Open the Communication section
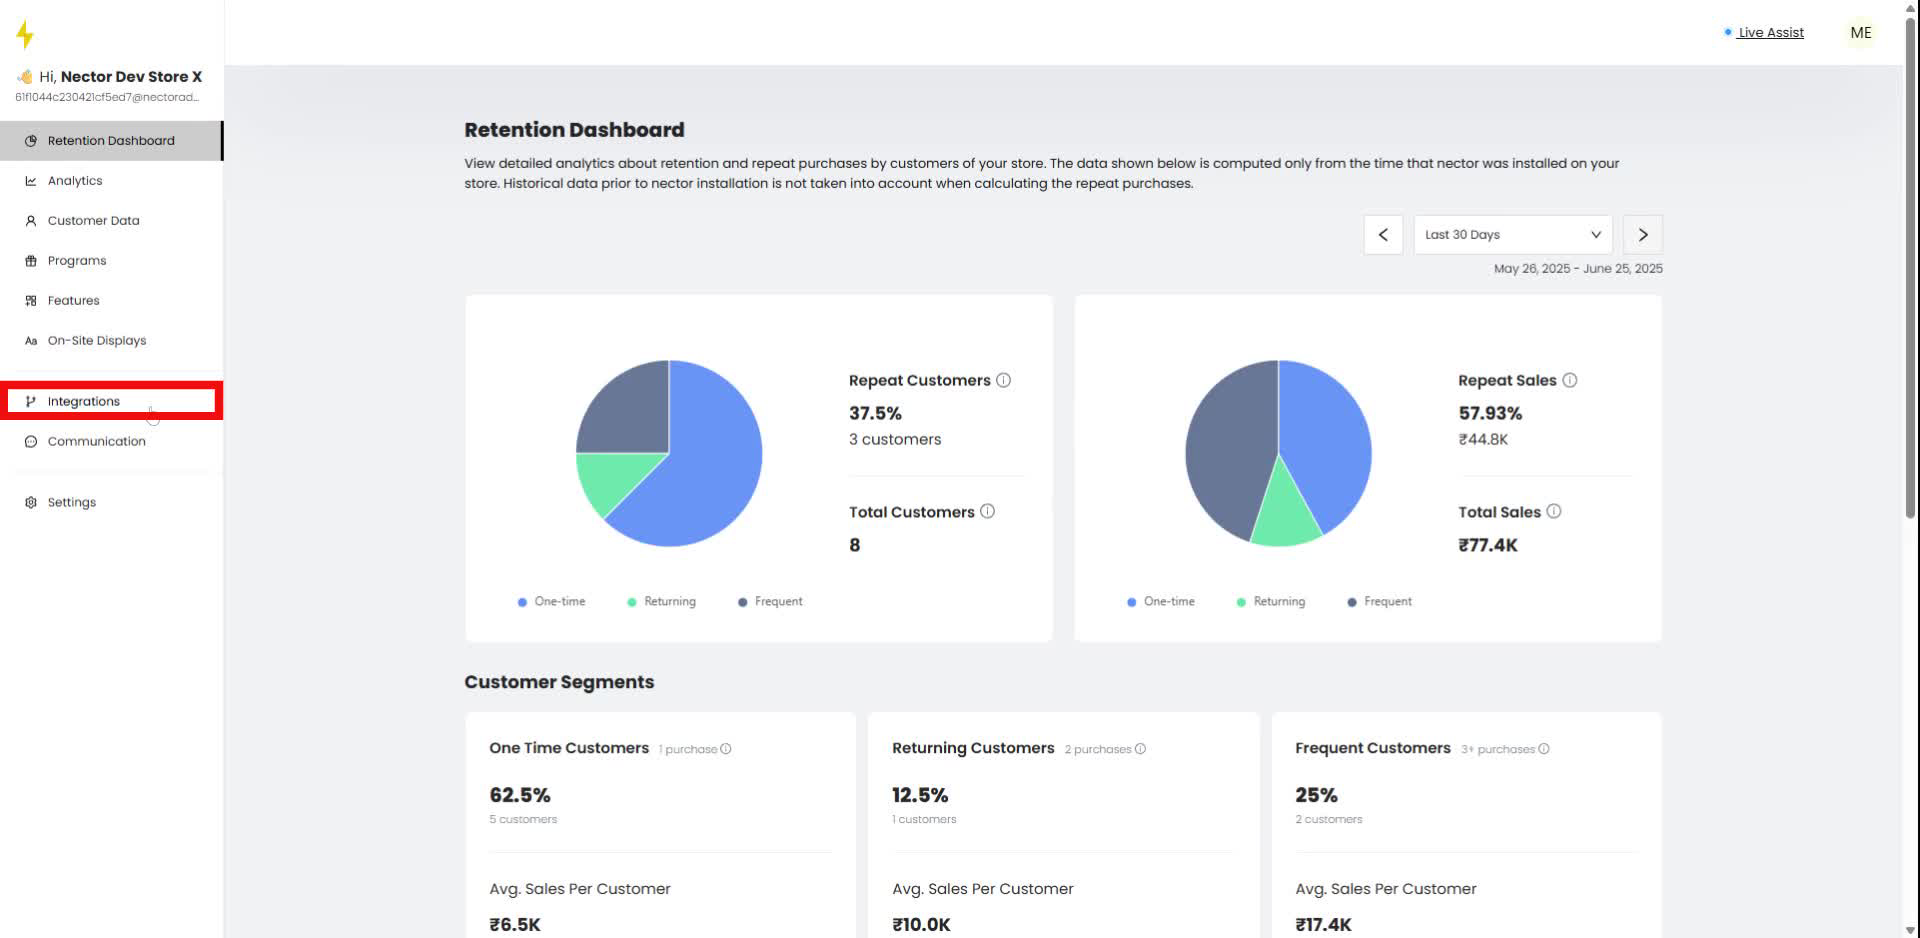 (x=97, y=441)
